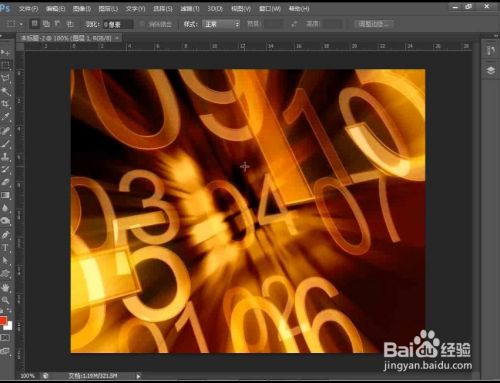Select the Brush tool
500x383 pixels.
[x=5, y=143]
